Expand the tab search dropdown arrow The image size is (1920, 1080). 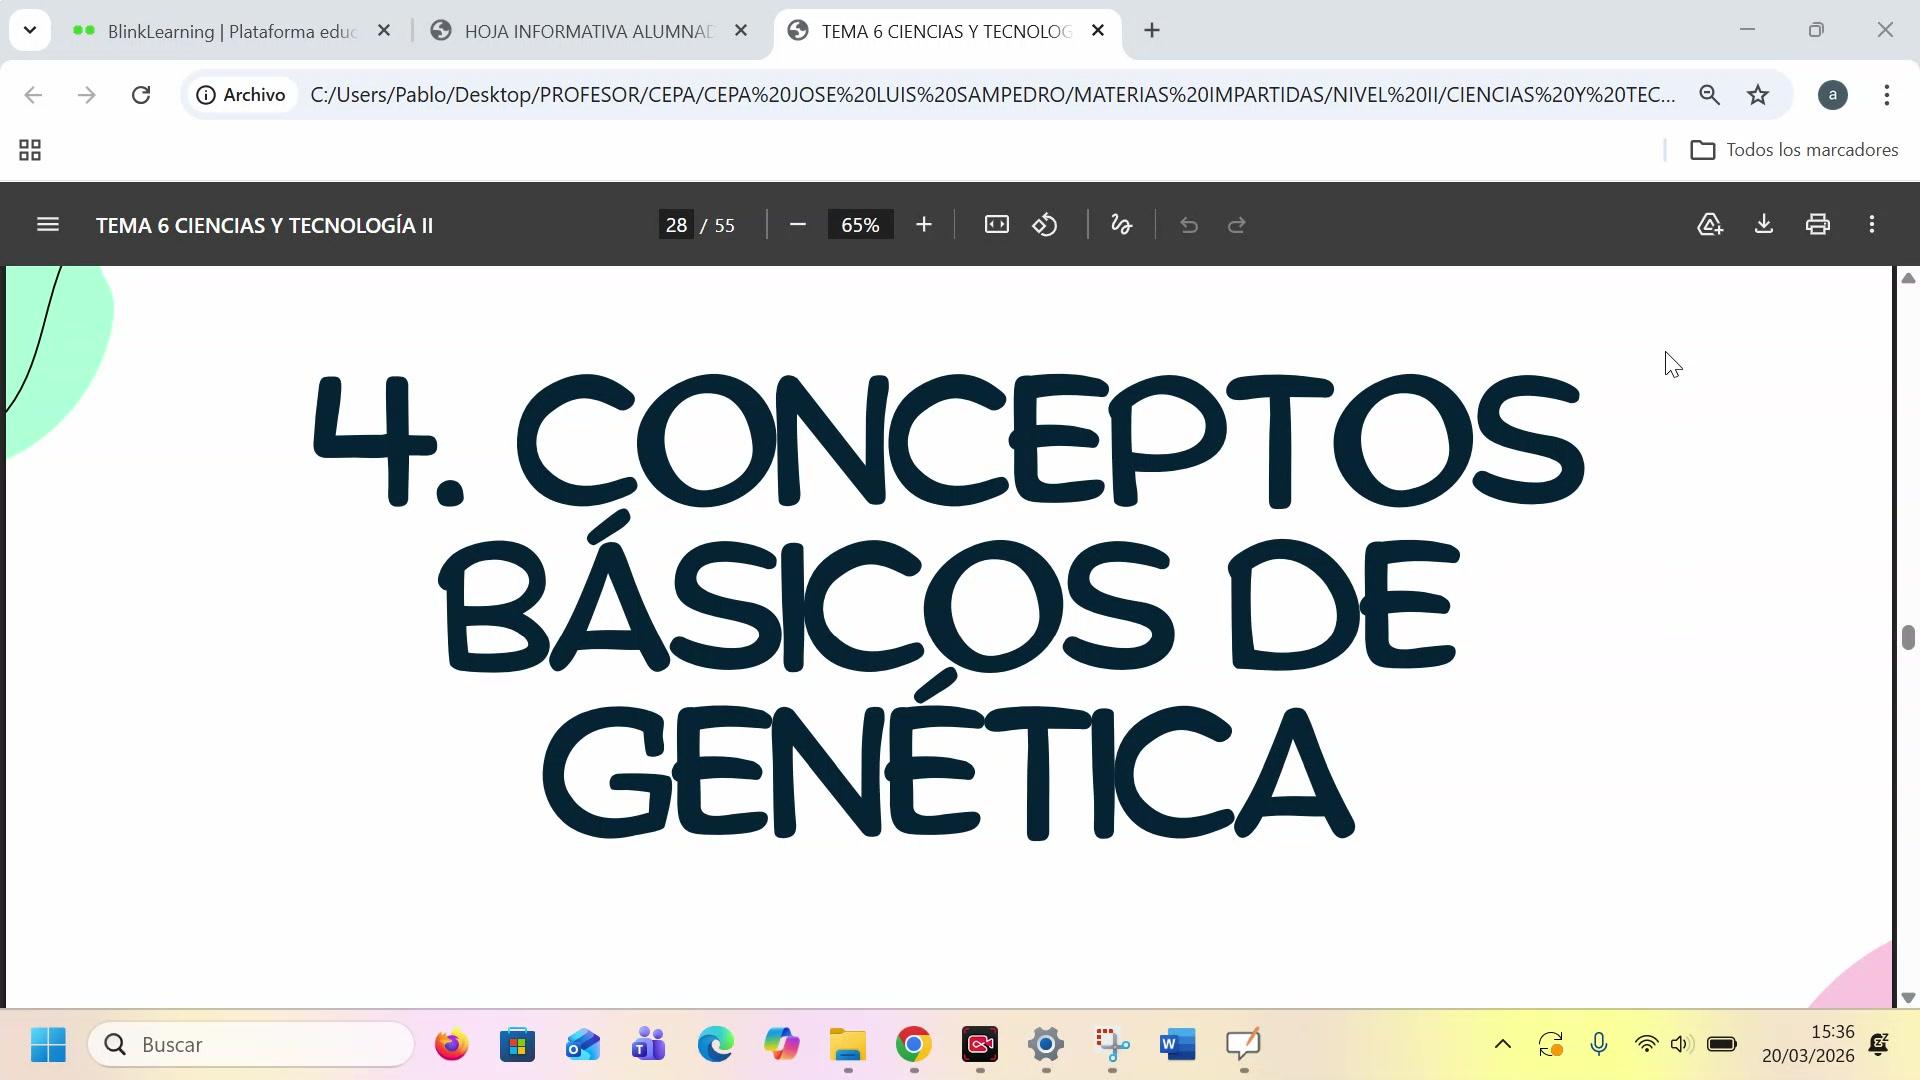click(x=30, y=30)
